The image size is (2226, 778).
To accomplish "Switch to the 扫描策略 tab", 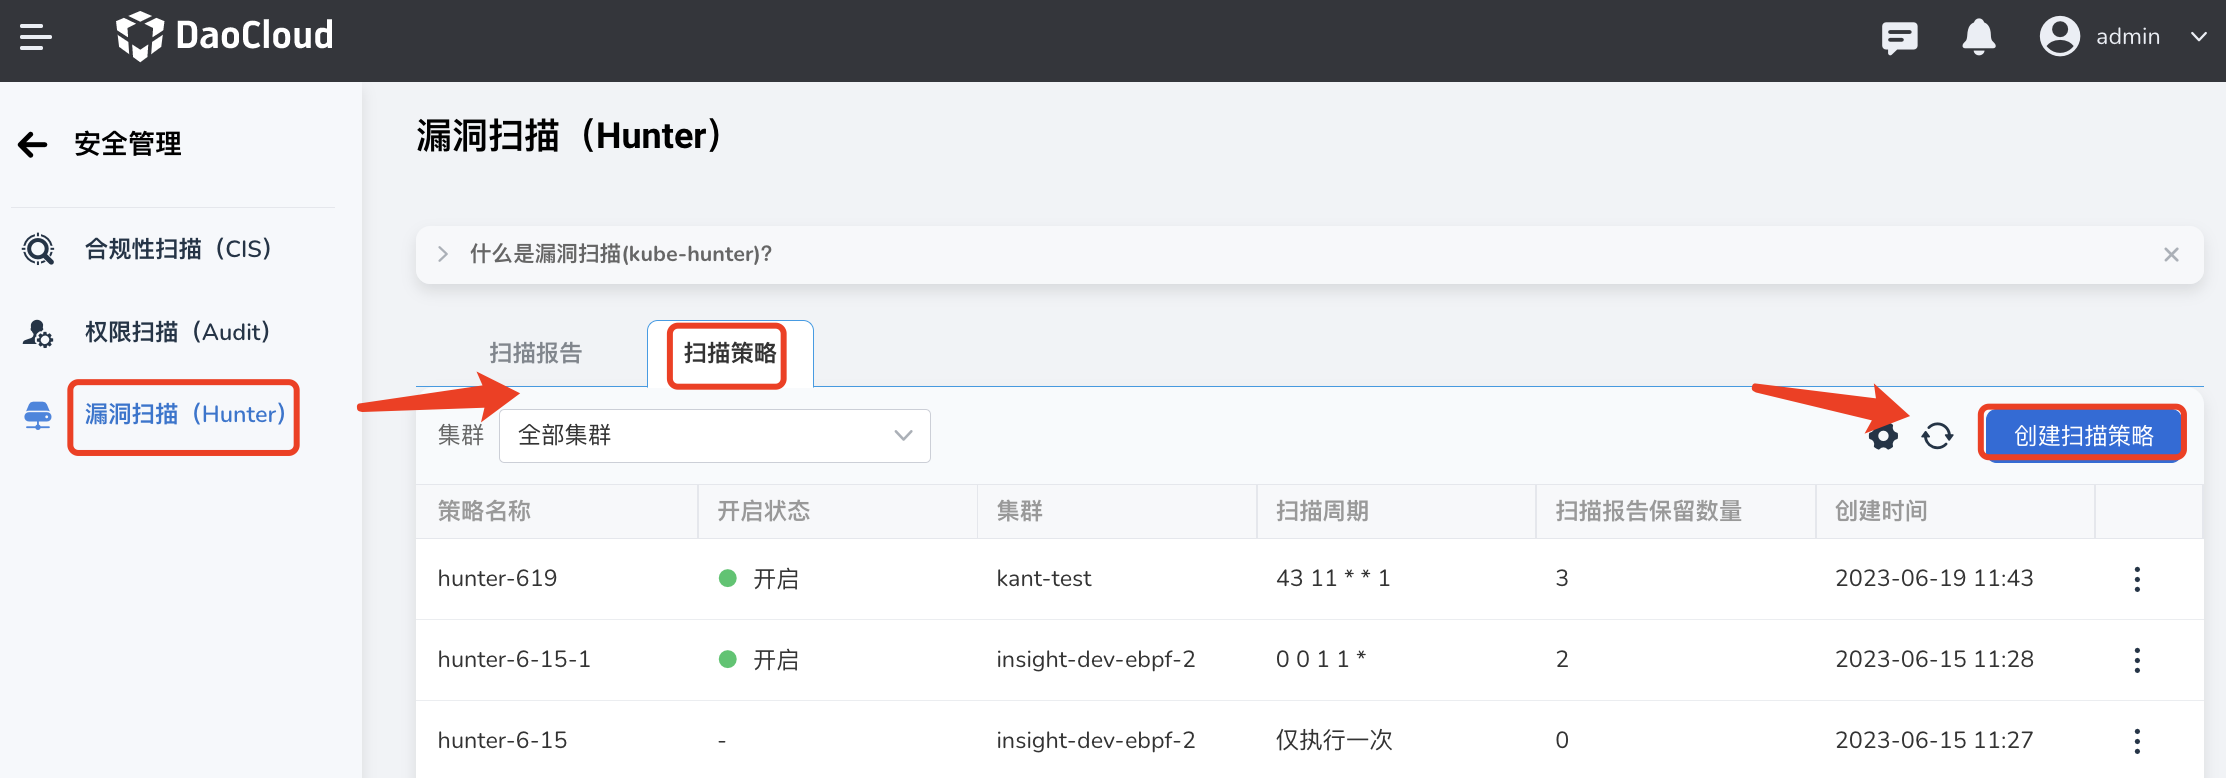I will 730,353.
